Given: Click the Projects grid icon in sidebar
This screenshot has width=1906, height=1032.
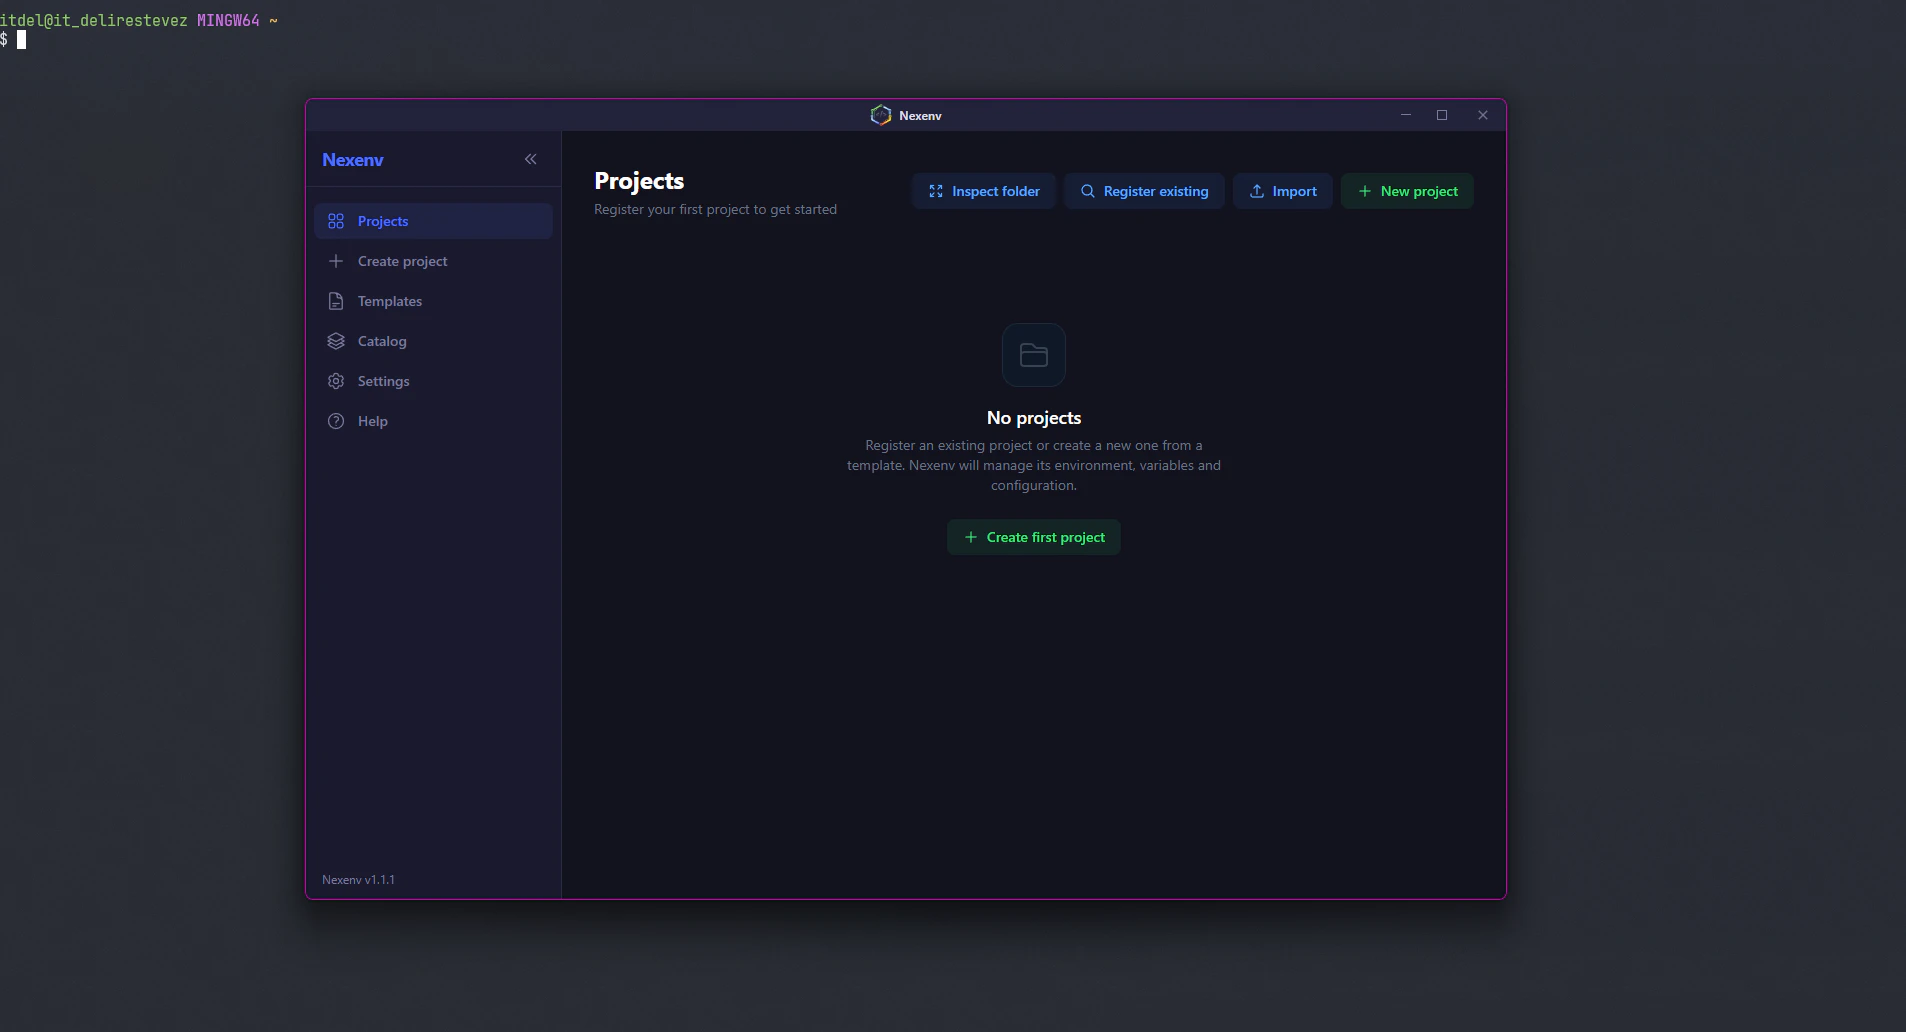Looking at the screenshot, I should 336,221.
